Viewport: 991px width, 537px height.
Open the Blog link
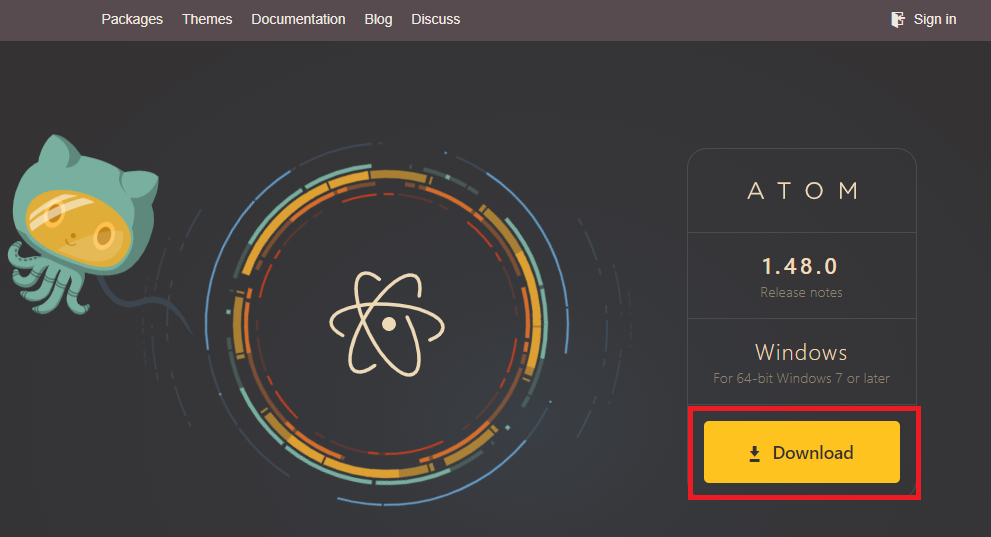pos(379,20)
